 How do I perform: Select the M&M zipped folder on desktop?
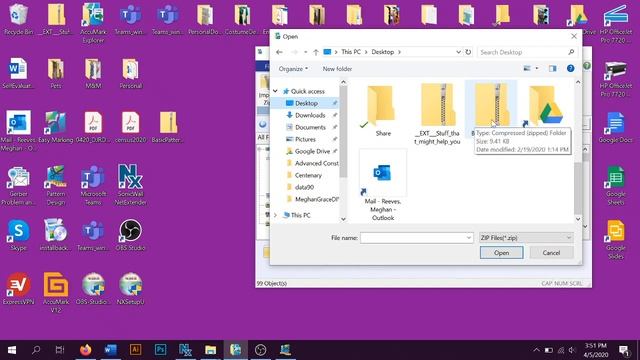tap(93, 73)
